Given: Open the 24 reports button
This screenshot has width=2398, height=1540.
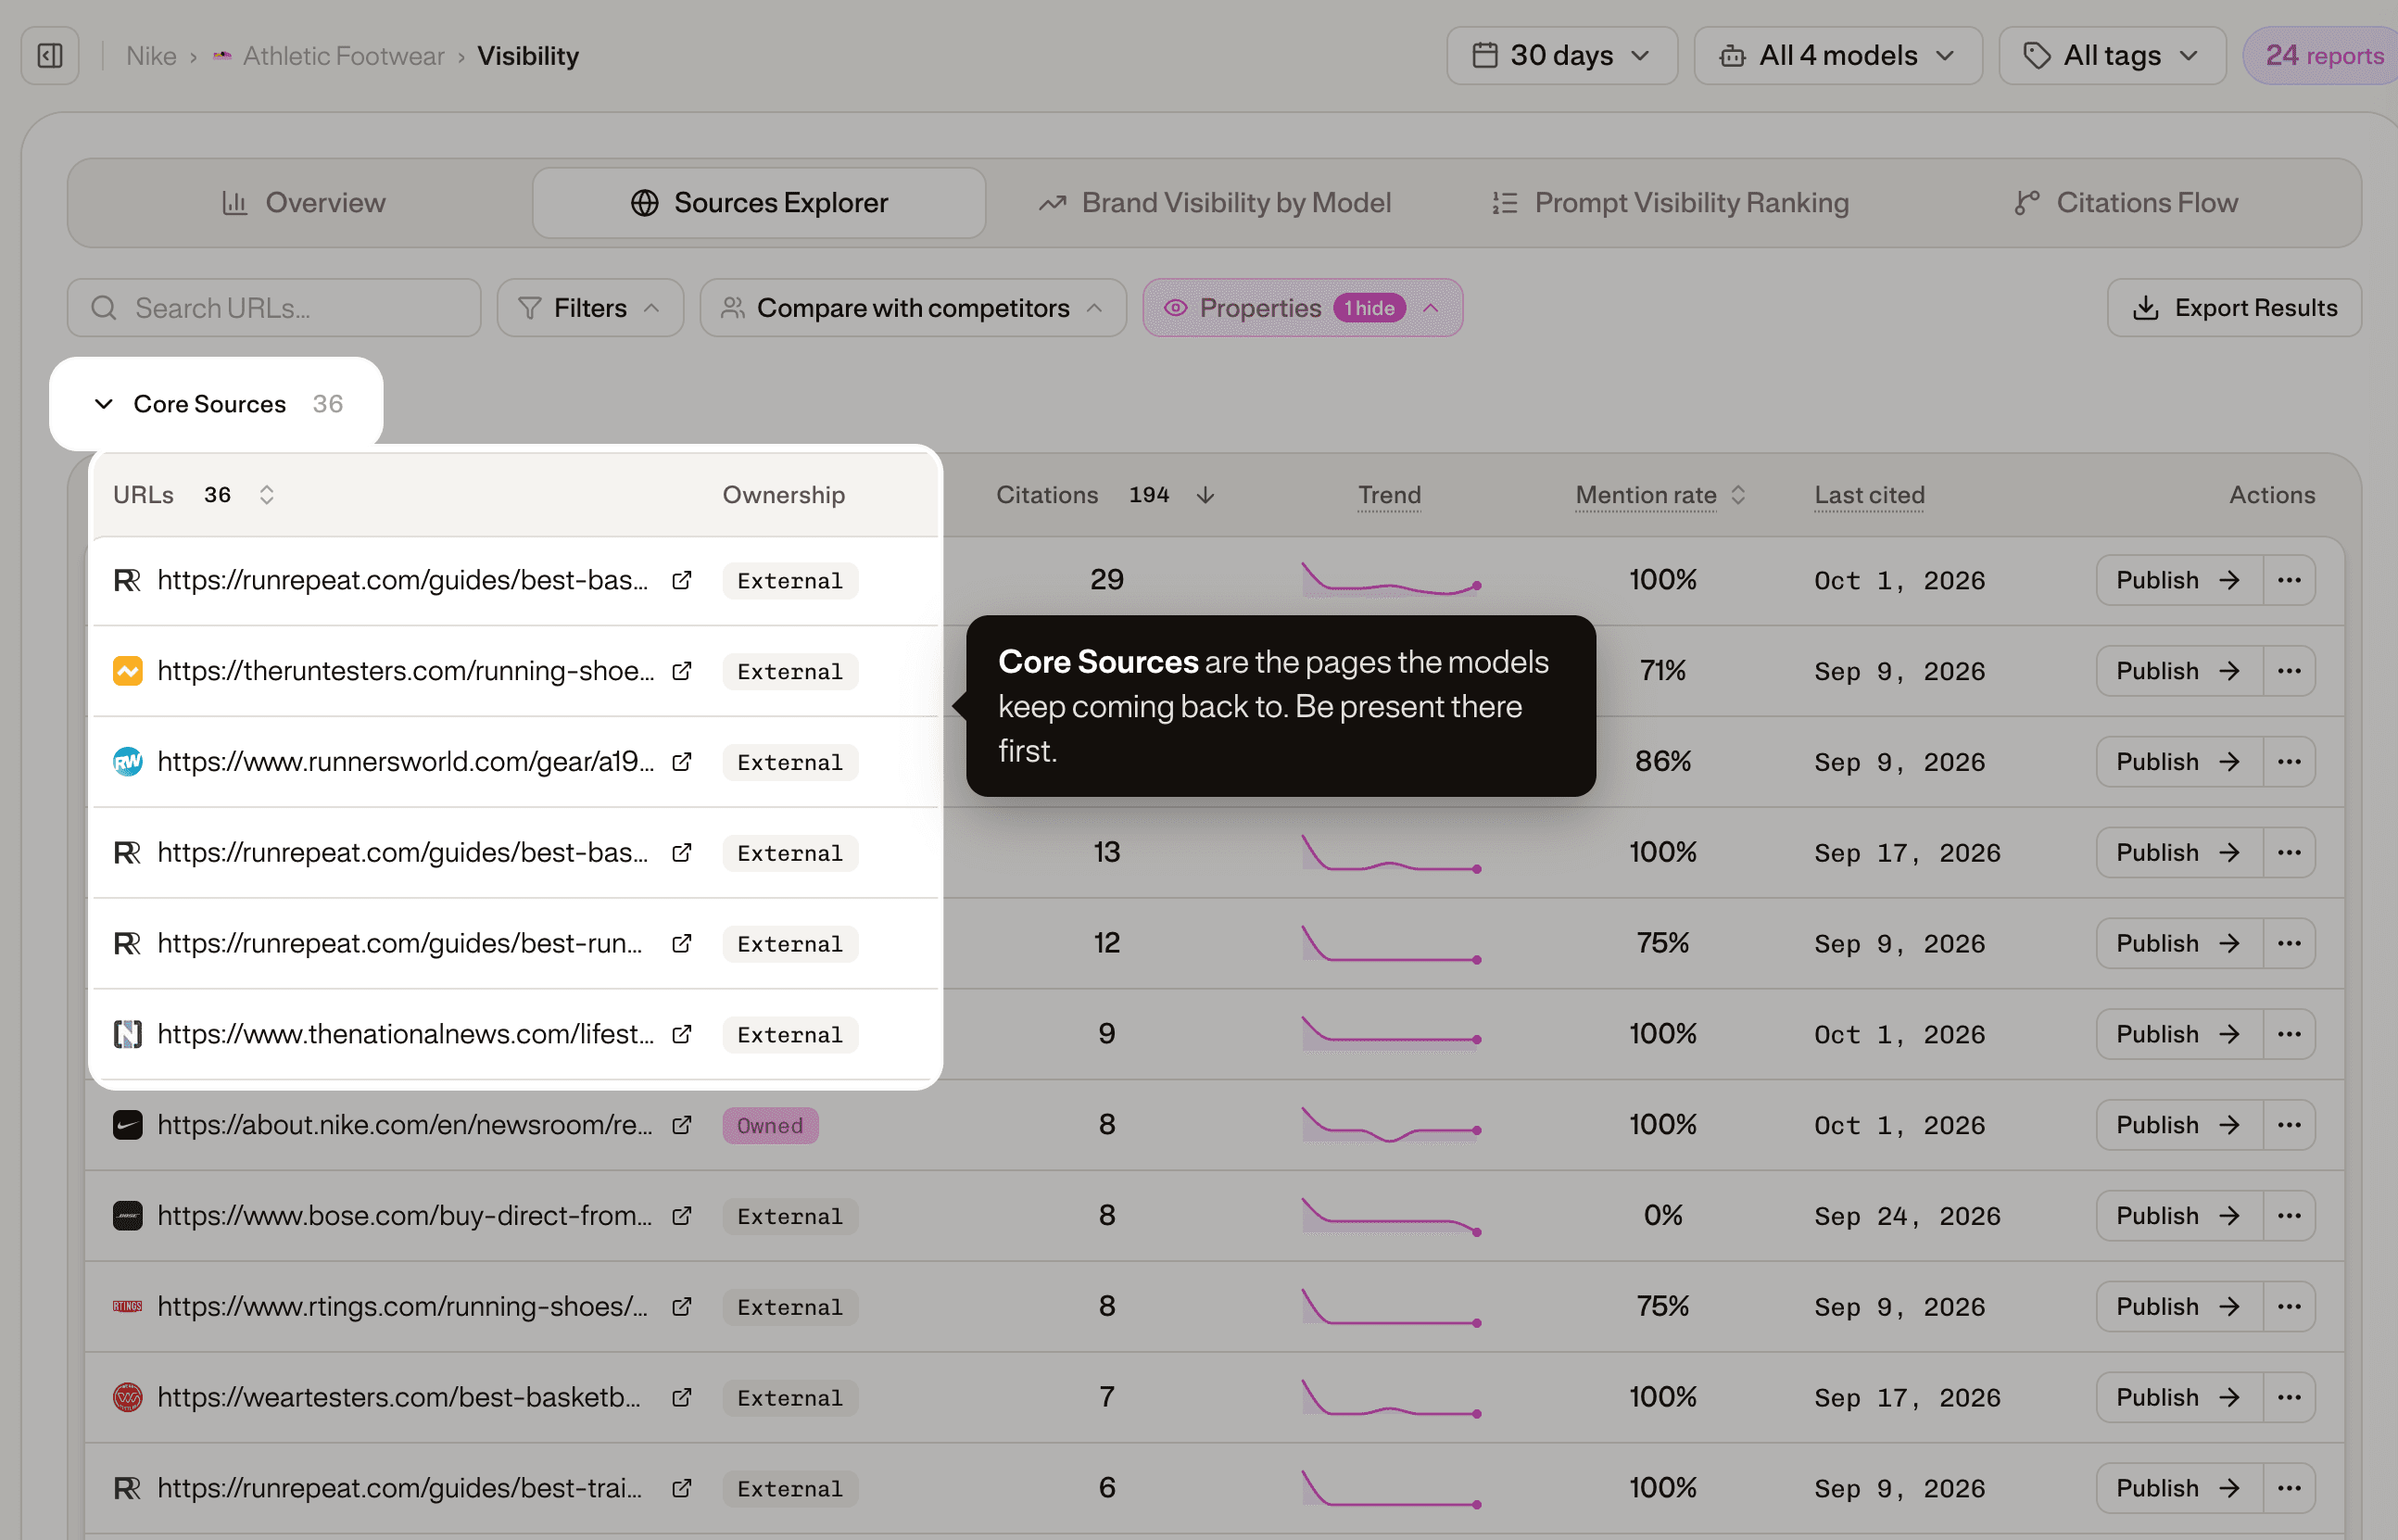Looking at the screenshot, I should click(x=2322, y=56).
